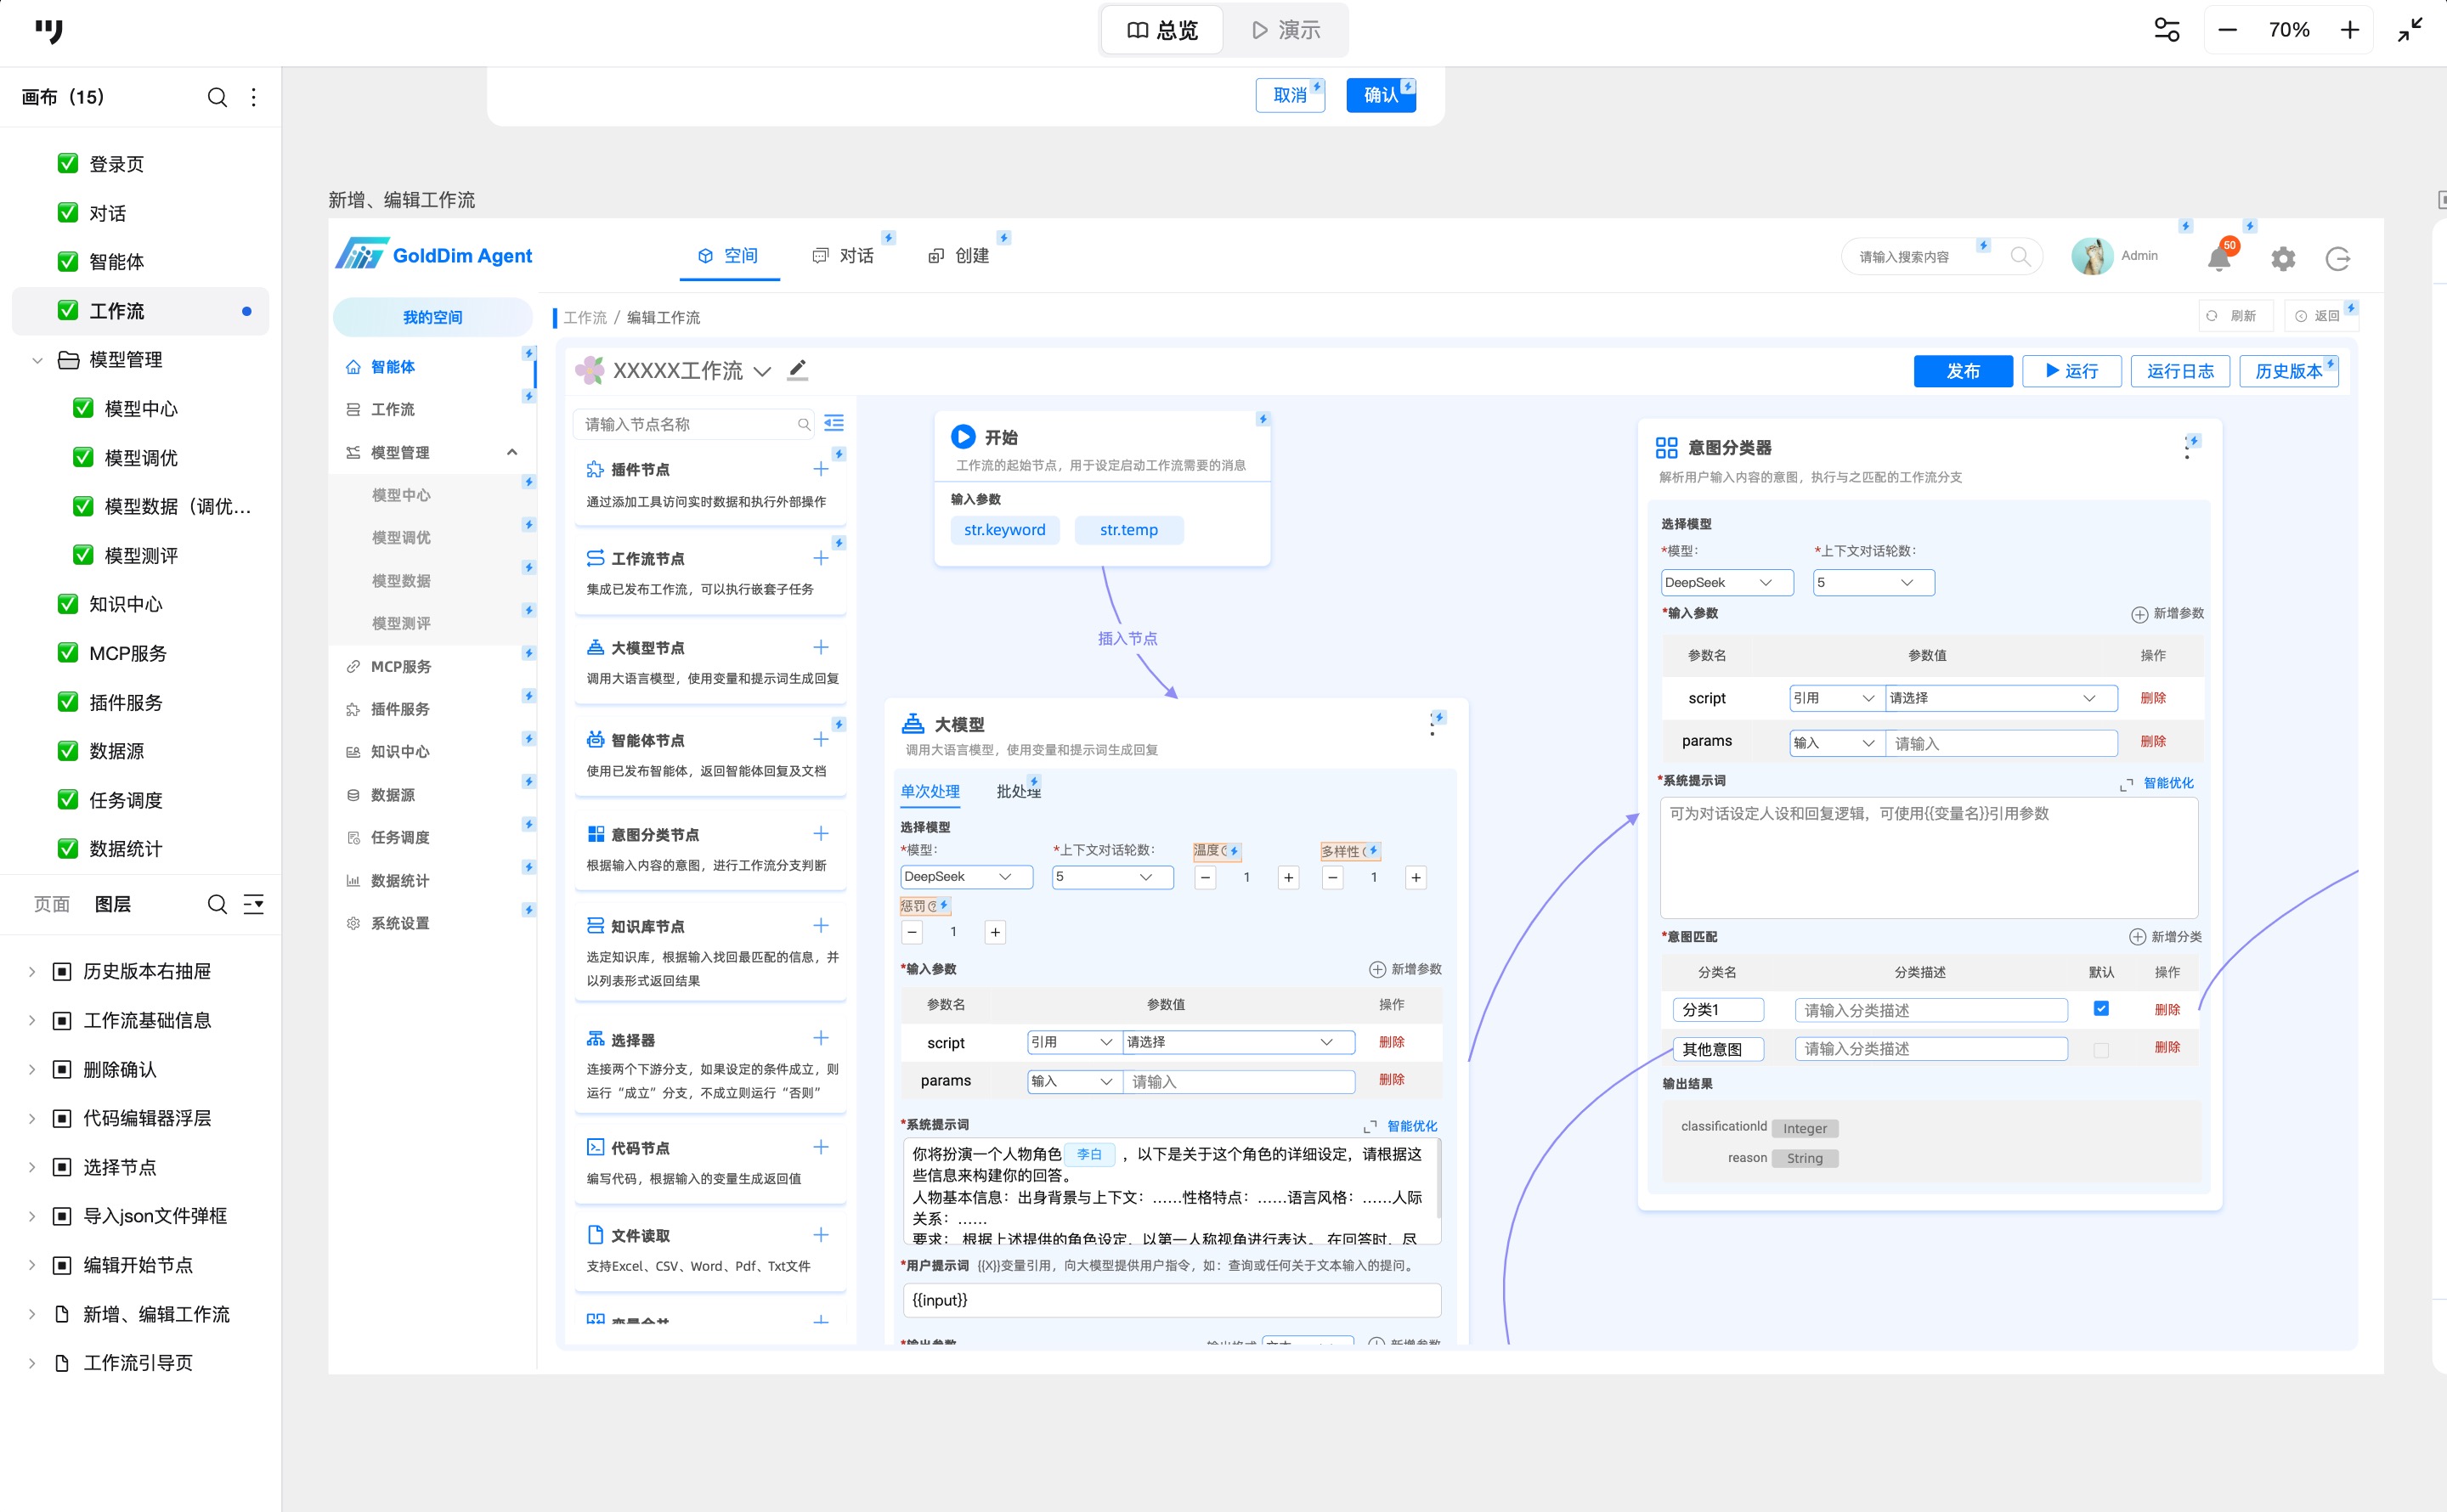Open the settings gear in header
Image resolution: width=2447 pixels, height=1512 pixels.
click(x=2282, y=259)
